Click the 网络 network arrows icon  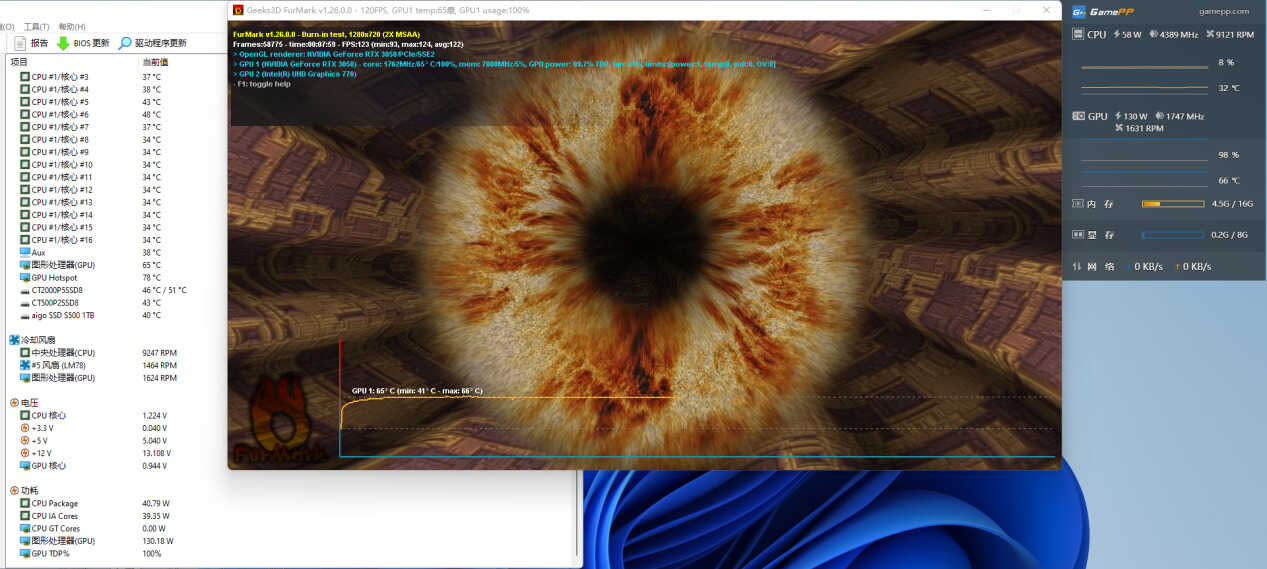(1077, 266)
